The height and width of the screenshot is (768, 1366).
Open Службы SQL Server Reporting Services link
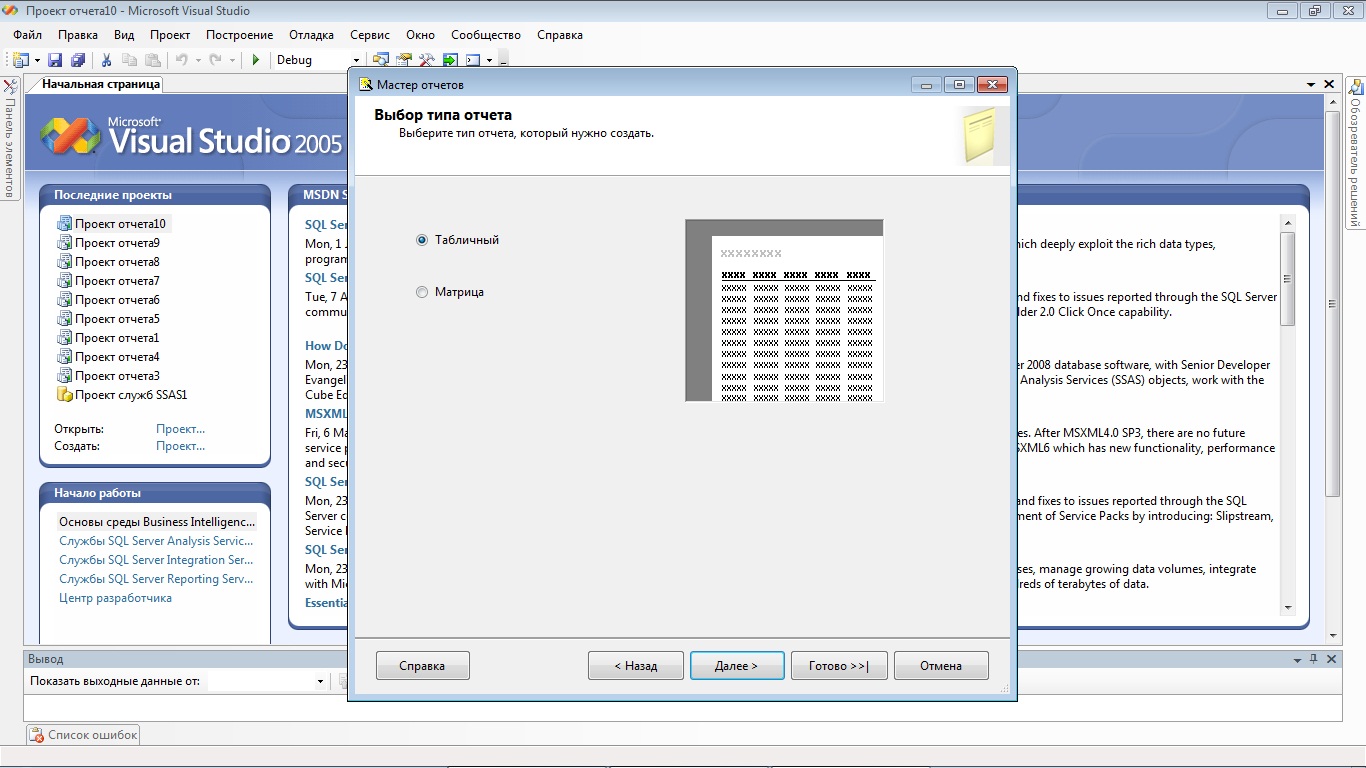(x=156, y=579)
